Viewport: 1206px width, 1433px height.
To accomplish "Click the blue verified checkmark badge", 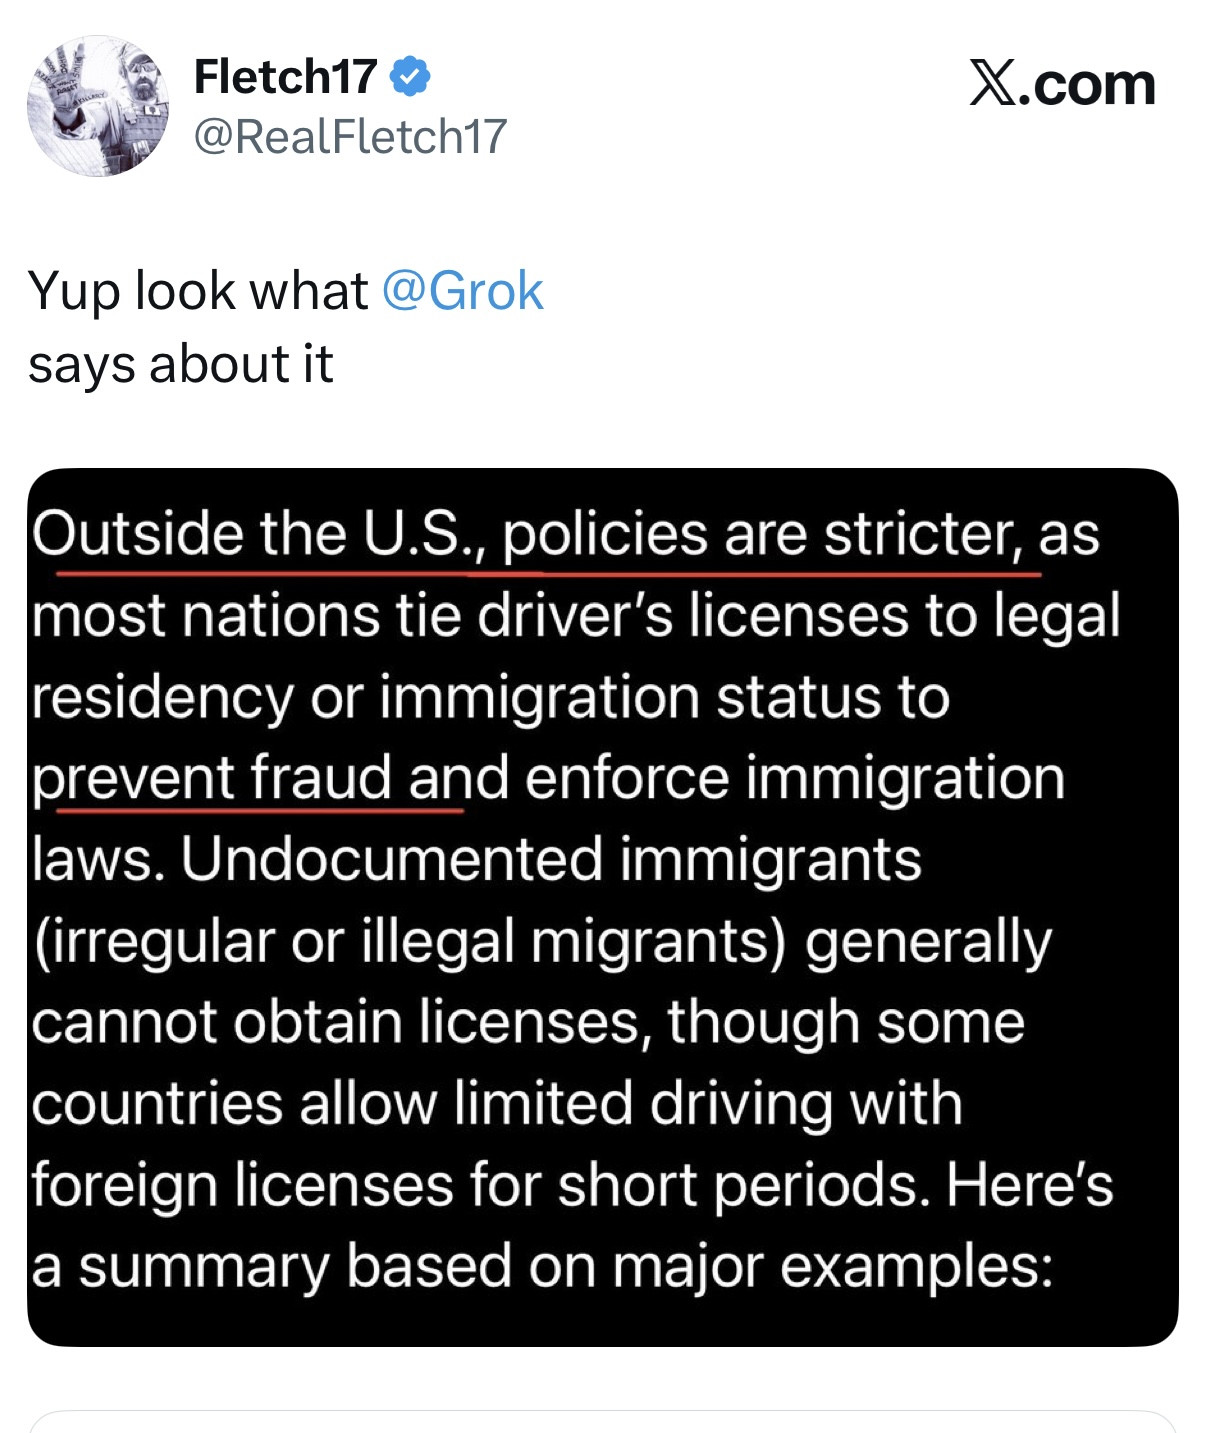I will 410,77.
